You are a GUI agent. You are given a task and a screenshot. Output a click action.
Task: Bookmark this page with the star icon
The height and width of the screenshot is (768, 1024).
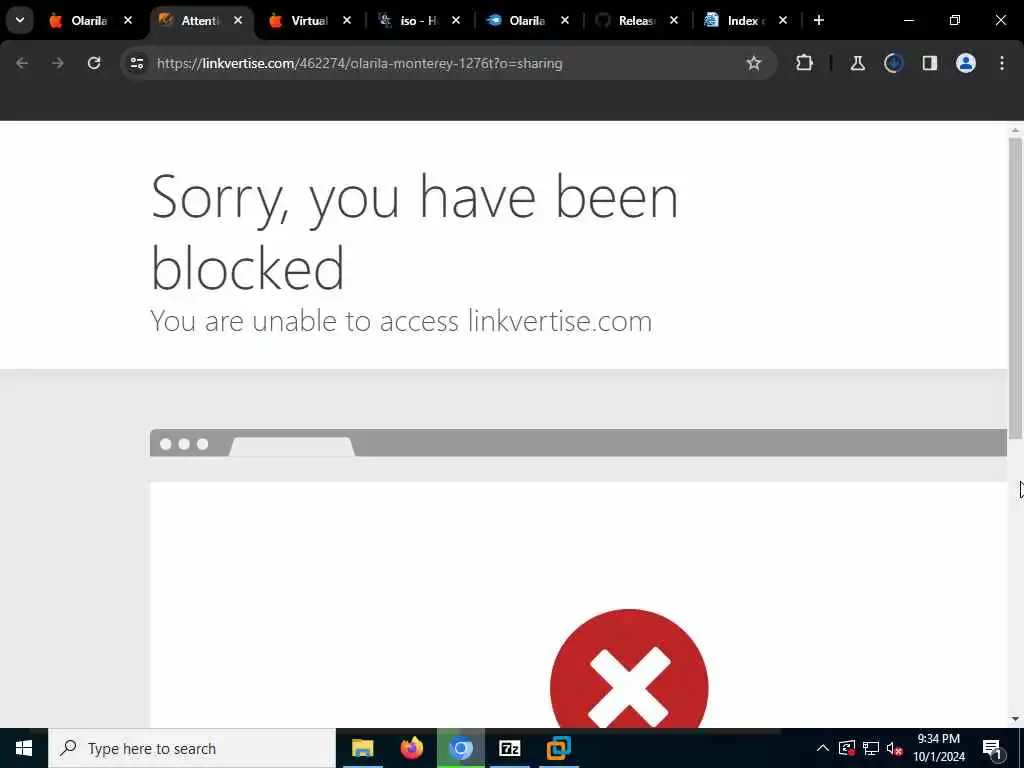pos(754,63)
